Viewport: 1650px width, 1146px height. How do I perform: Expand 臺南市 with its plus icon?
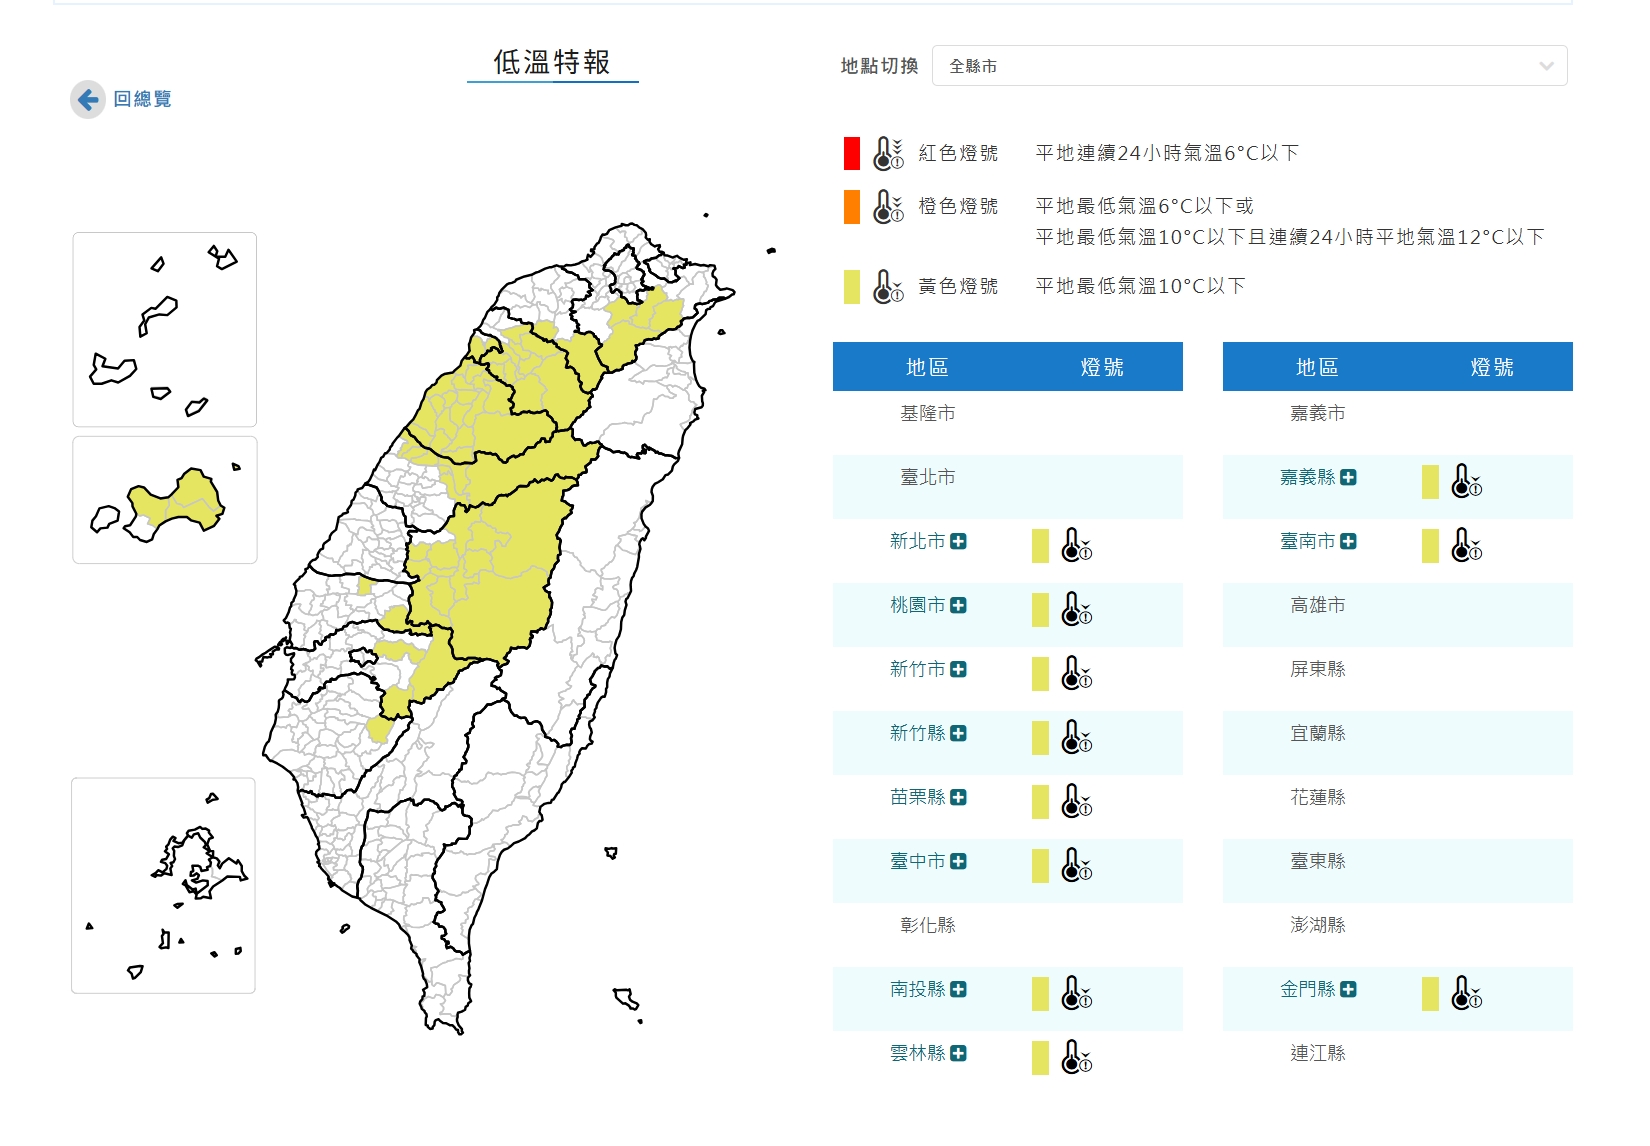1348,541
